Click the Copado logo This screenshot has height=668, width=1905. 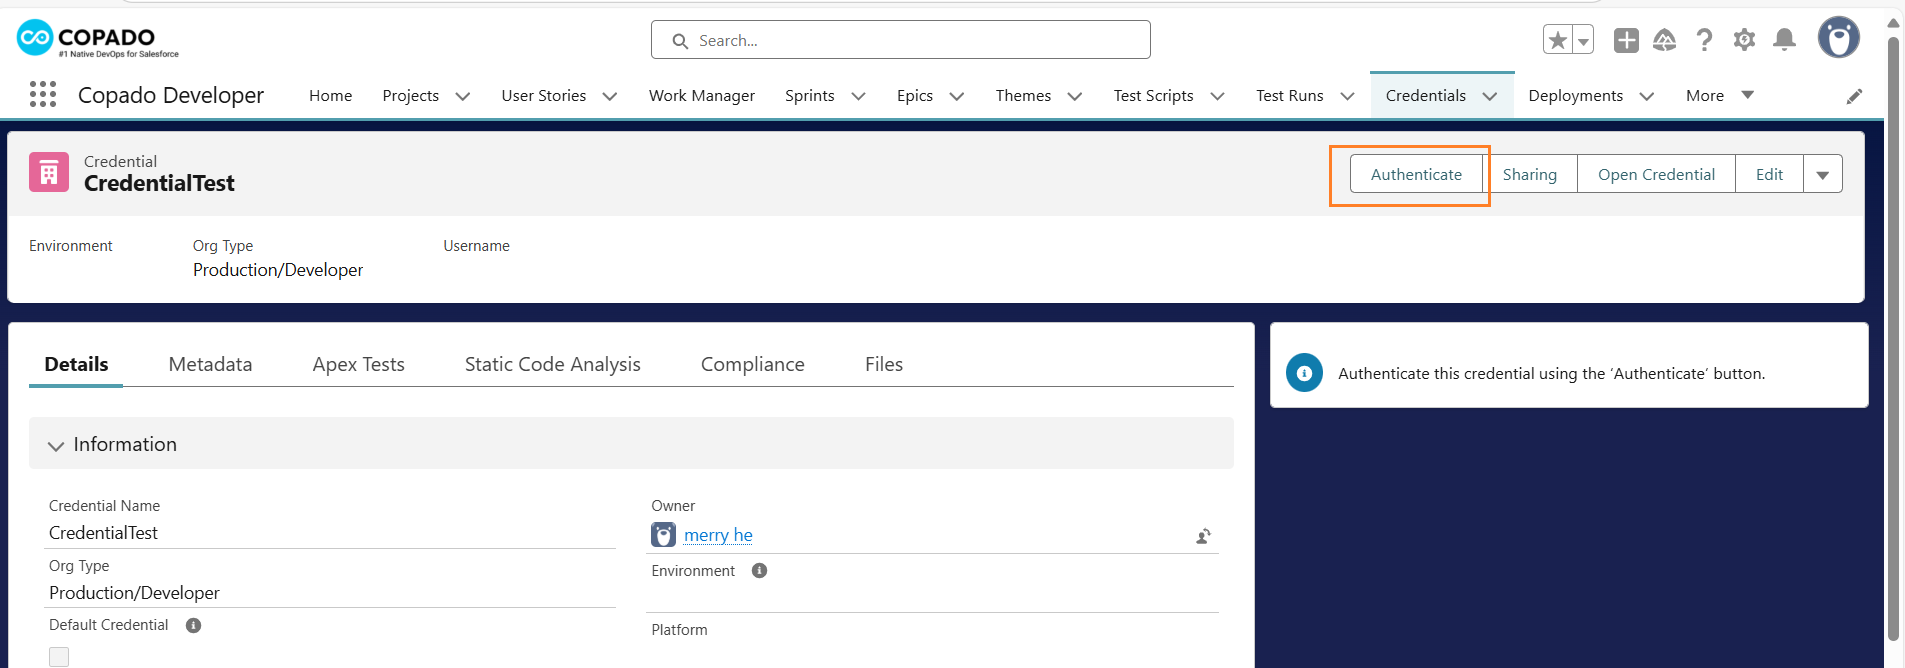click(x=98, y=39)
